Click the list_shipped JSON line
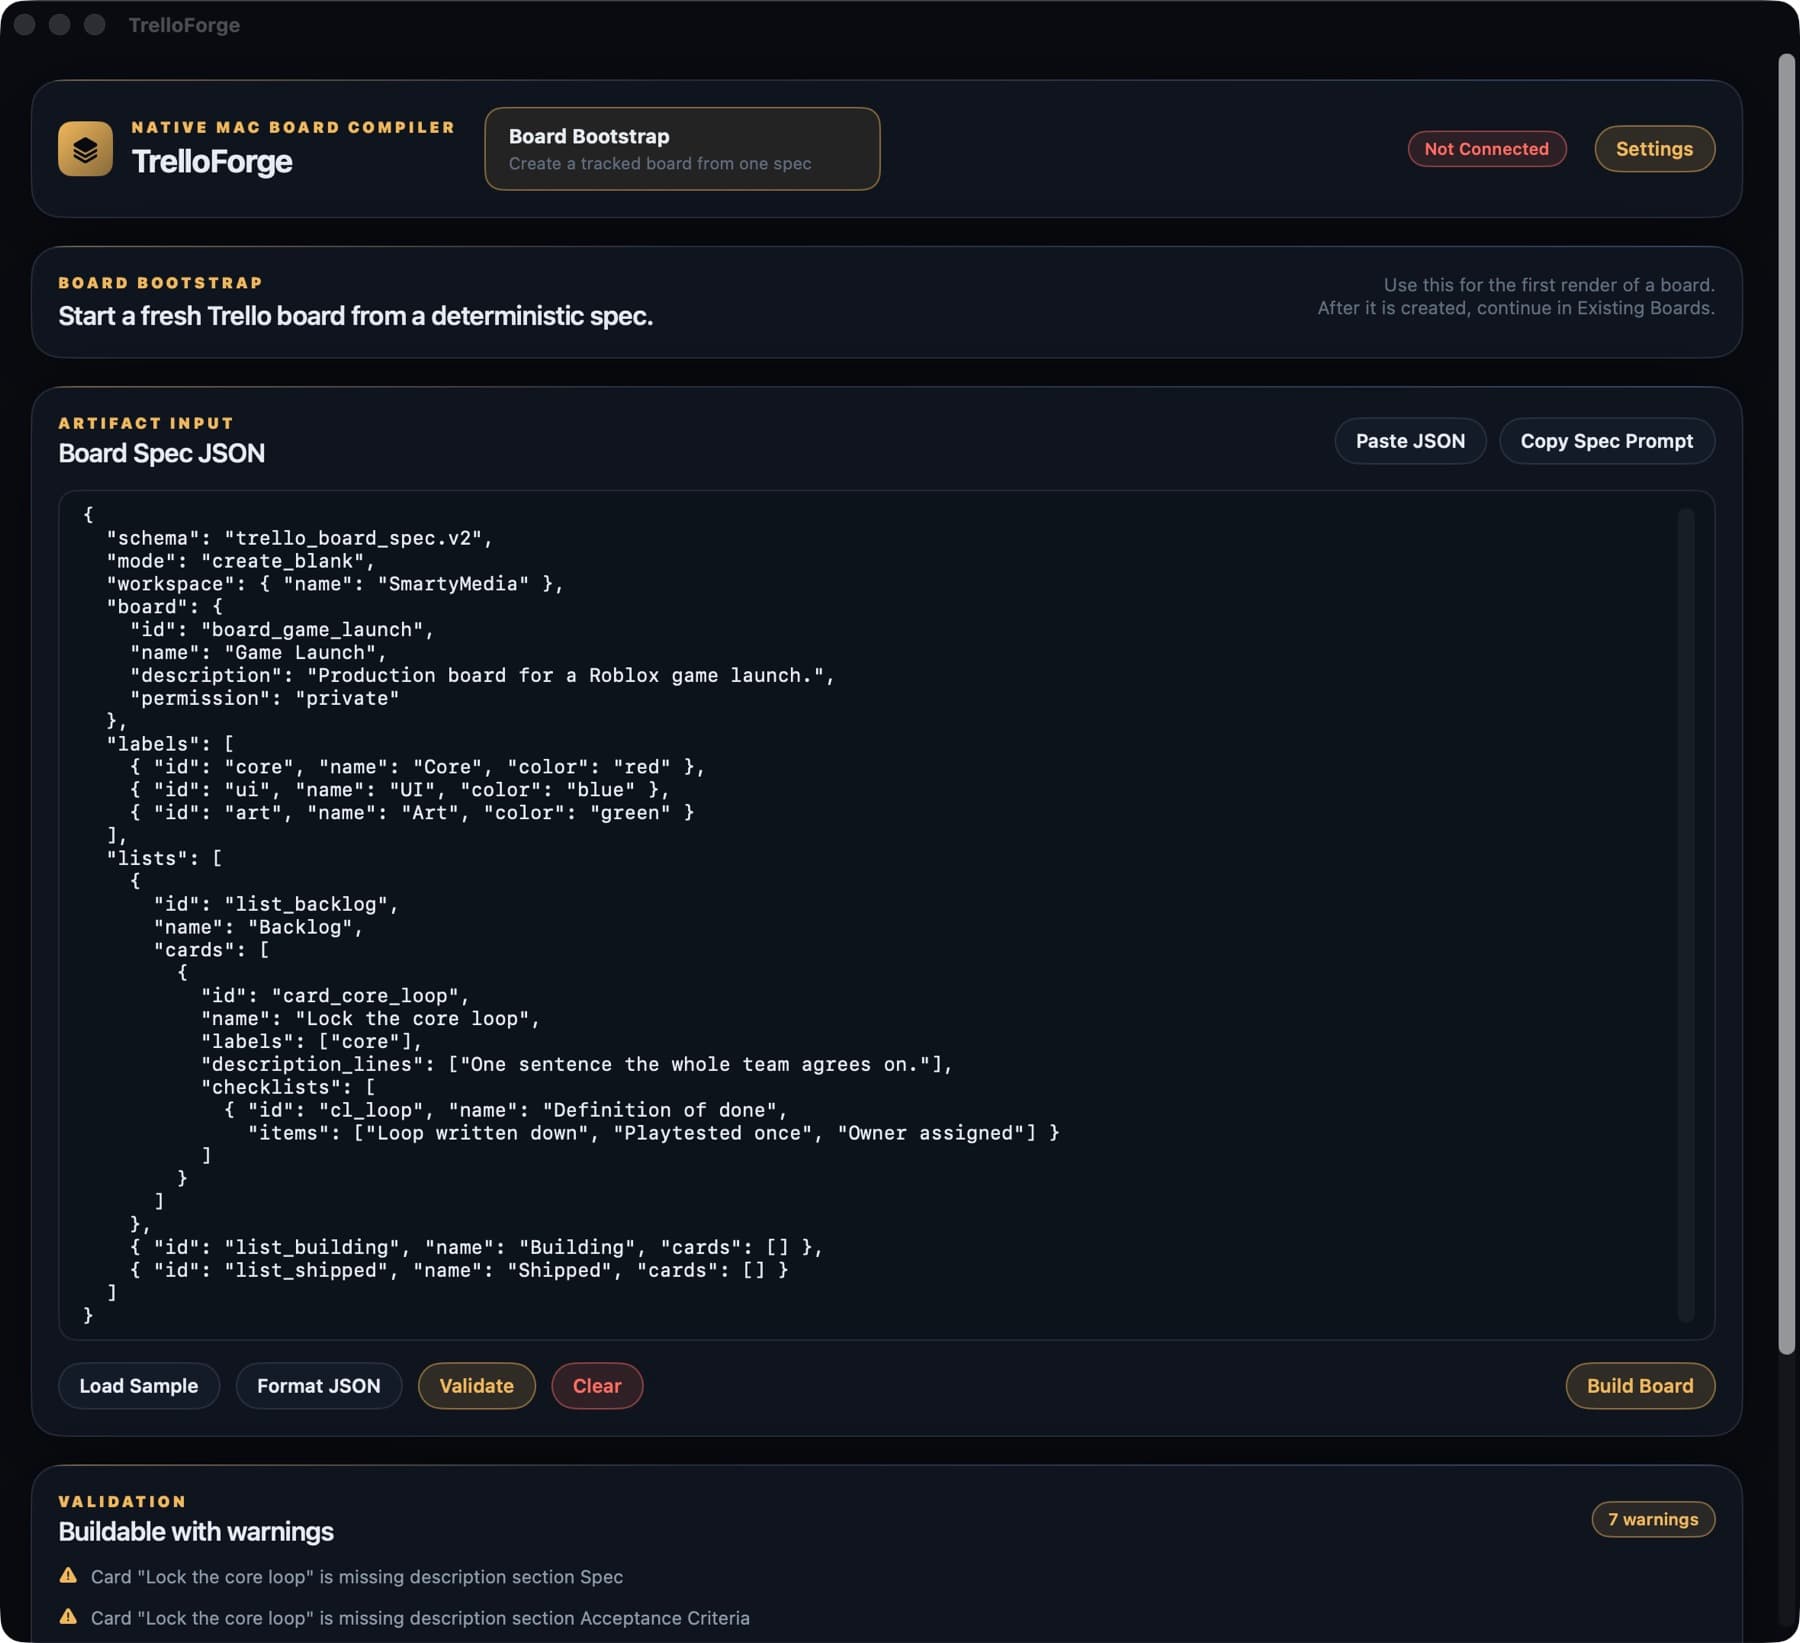The width and height of the screenshot is (1800, 1643). pos(459,1271)
